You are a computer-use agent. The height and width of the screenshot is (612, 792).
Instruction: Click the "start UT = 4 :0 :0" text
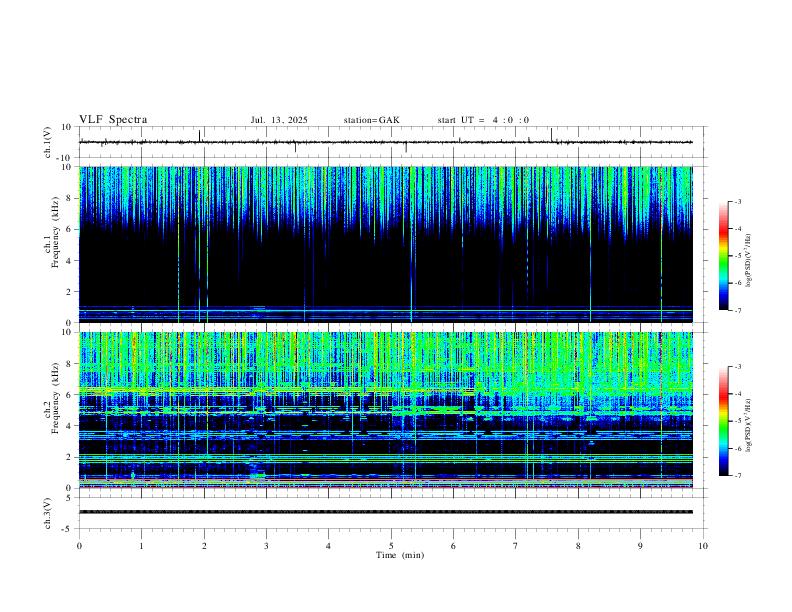coord(483,120)
